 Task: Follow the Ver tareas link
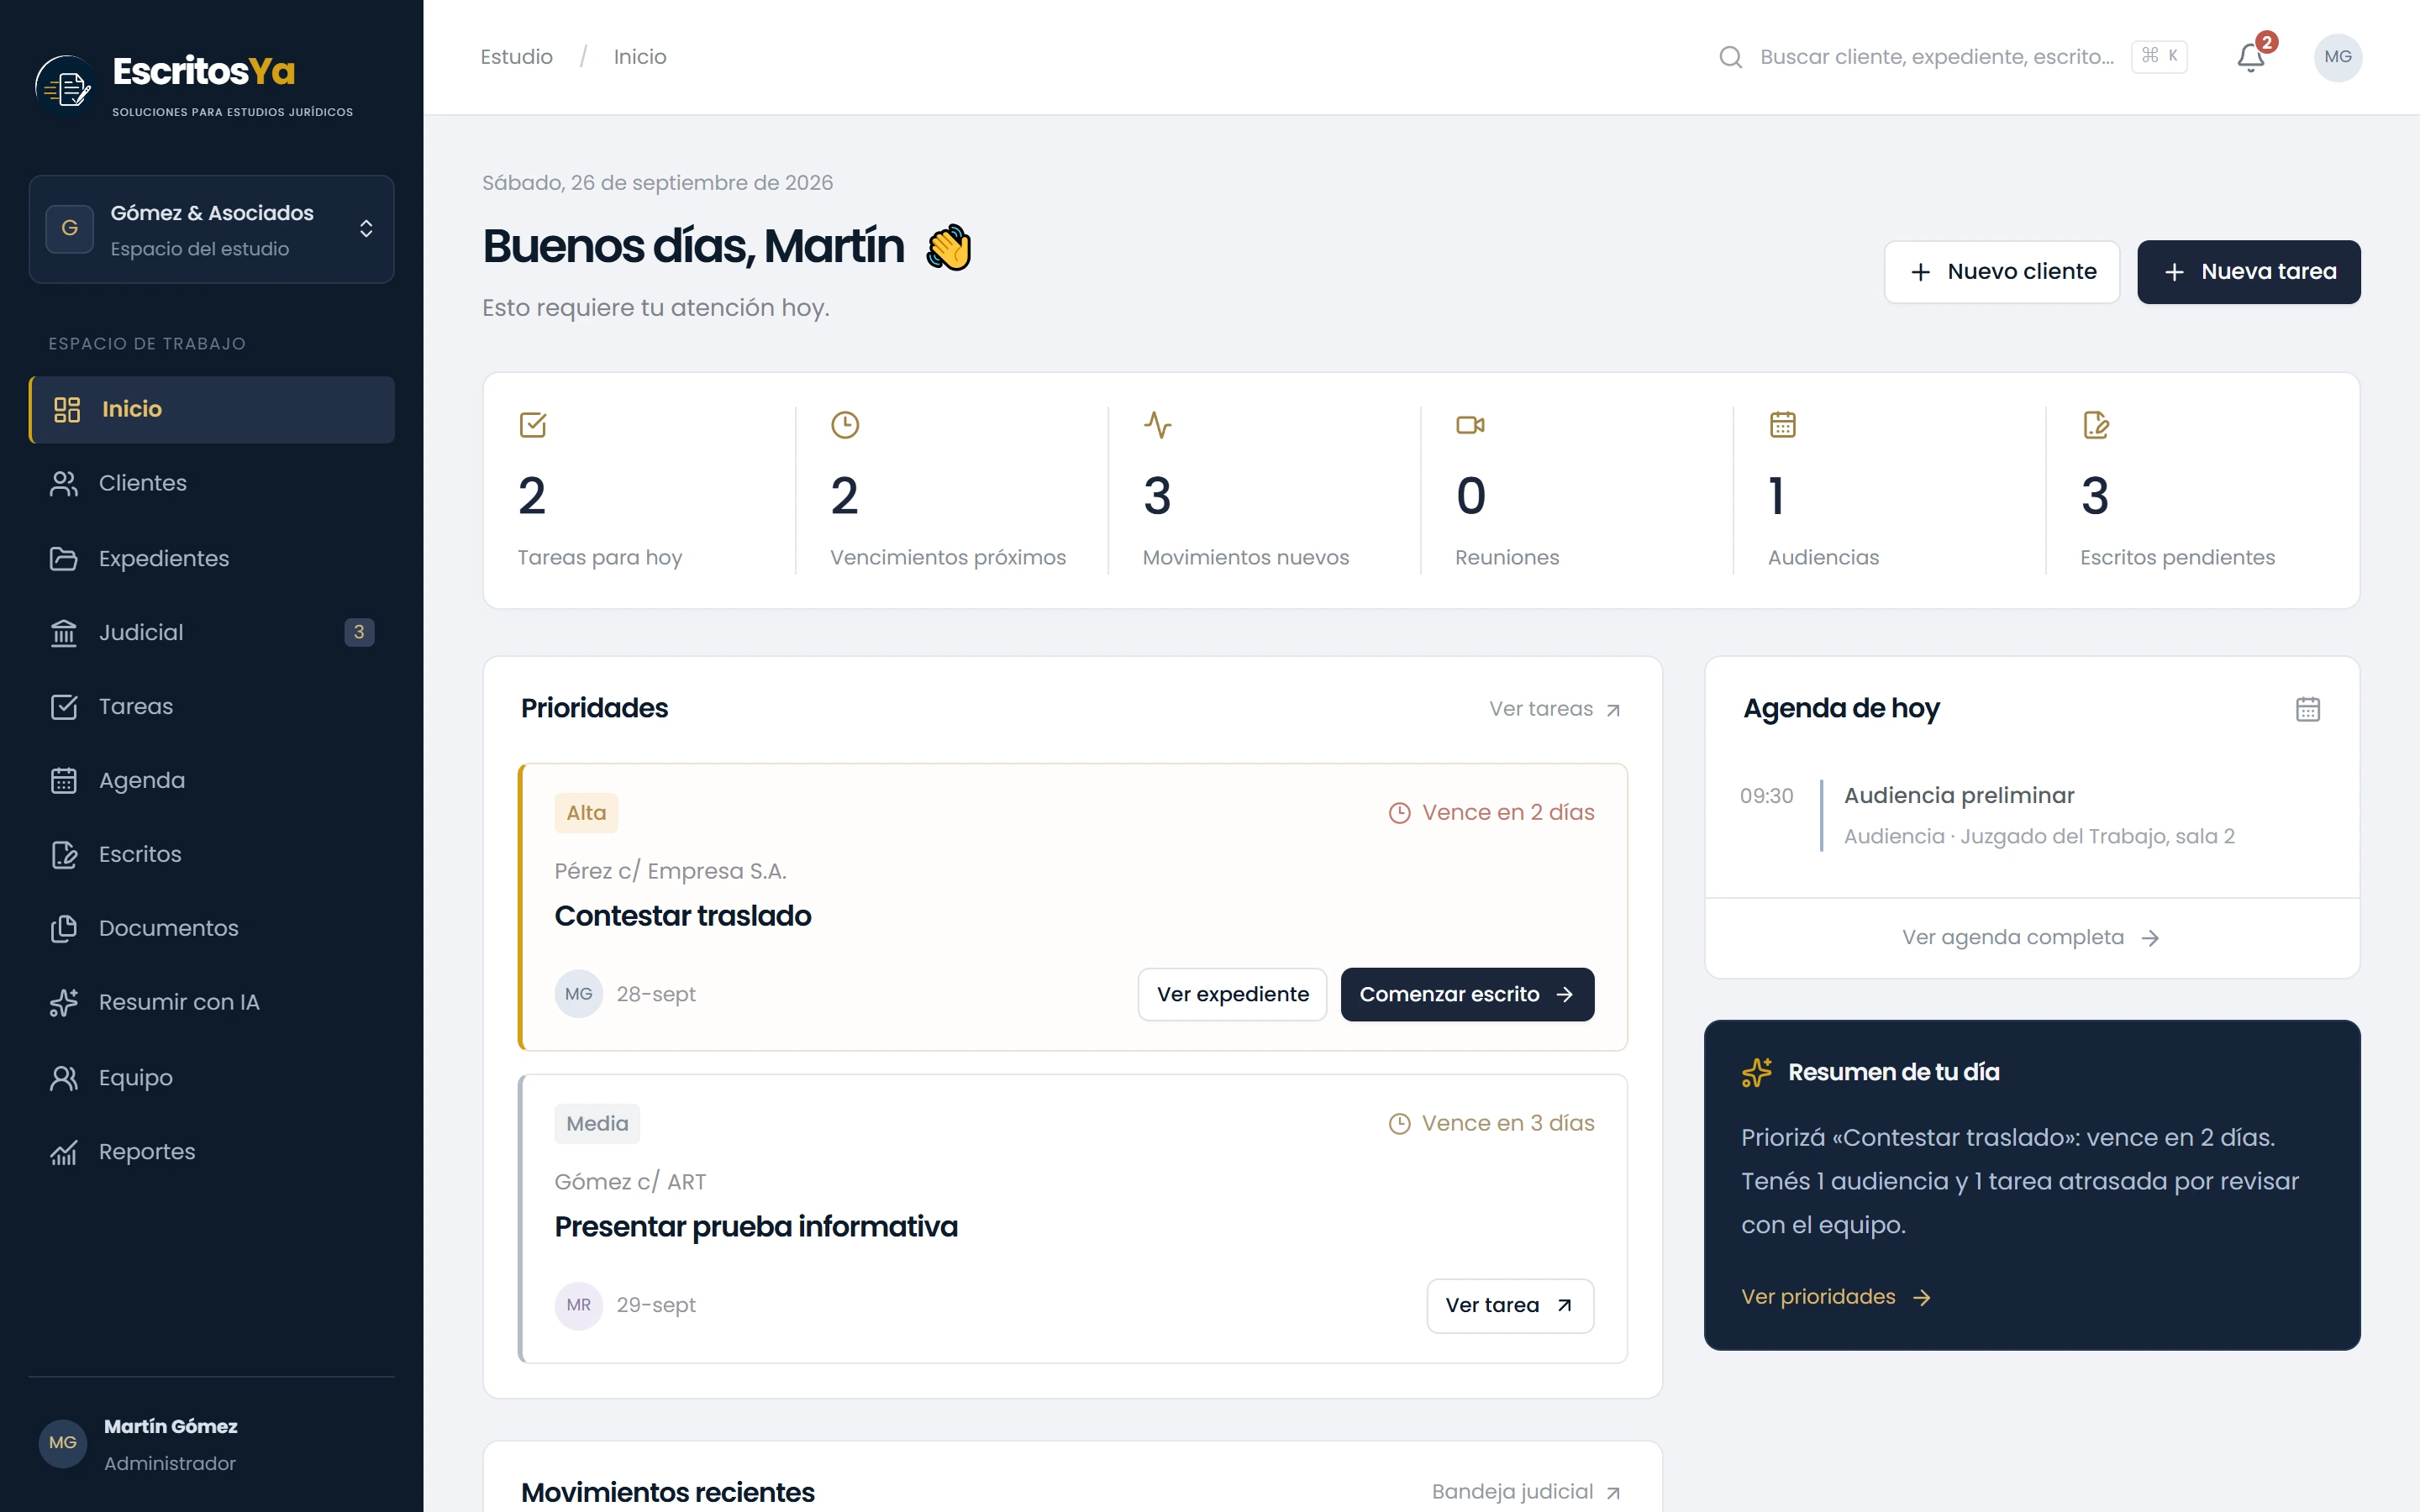click(x=1555, y=709)
